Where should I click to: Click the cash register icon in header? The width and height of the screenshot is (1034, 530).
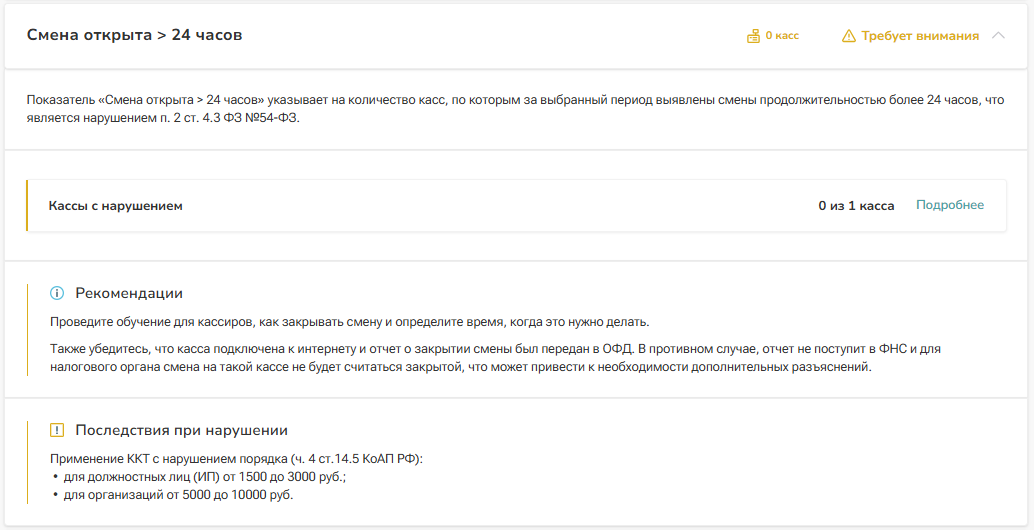(x=753, y=36)
